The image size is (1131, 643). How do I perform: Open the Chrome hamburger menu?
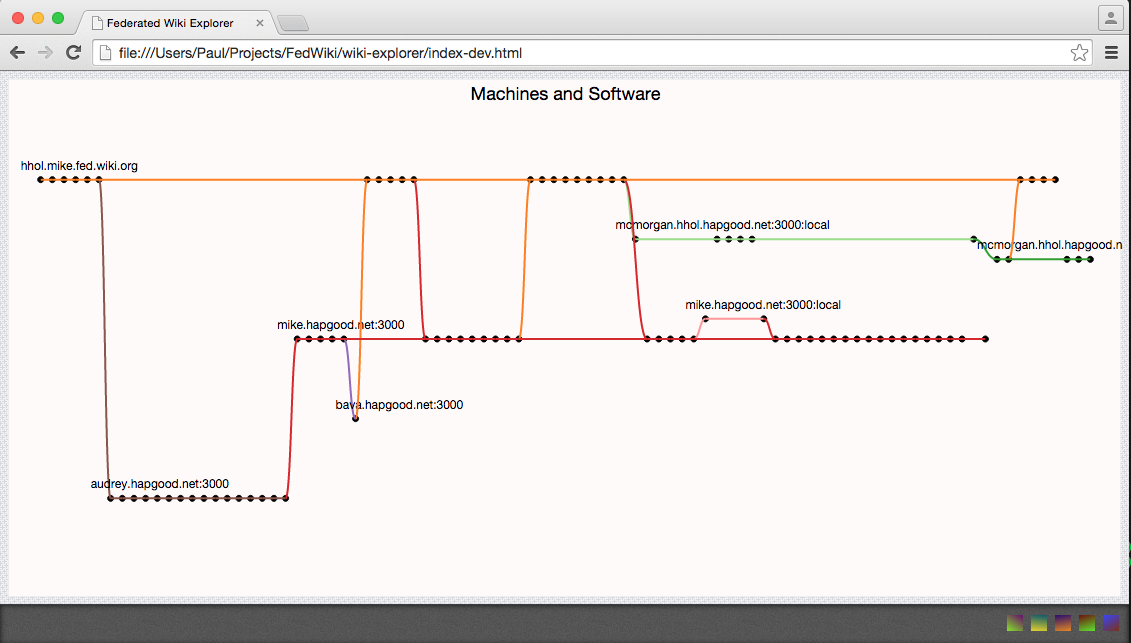[1112, 53]
